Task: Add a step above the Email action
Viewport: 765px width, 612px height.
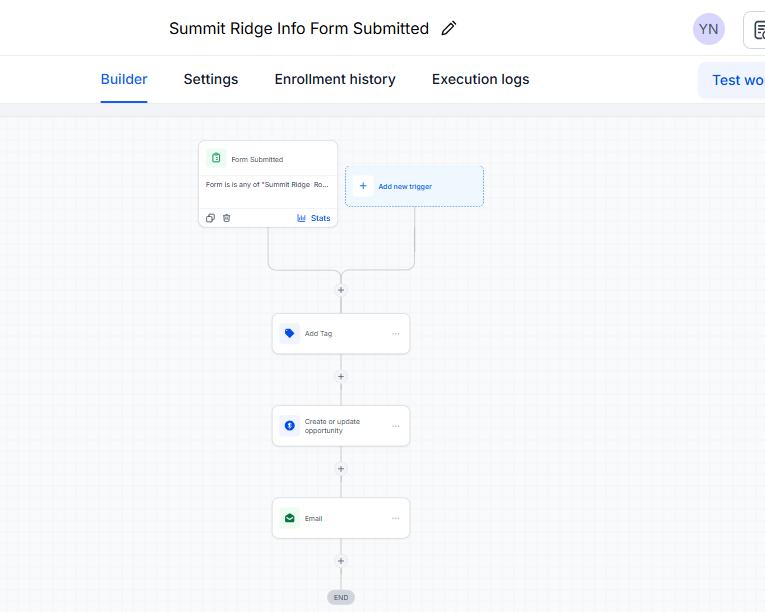Action: pos(341,469)
